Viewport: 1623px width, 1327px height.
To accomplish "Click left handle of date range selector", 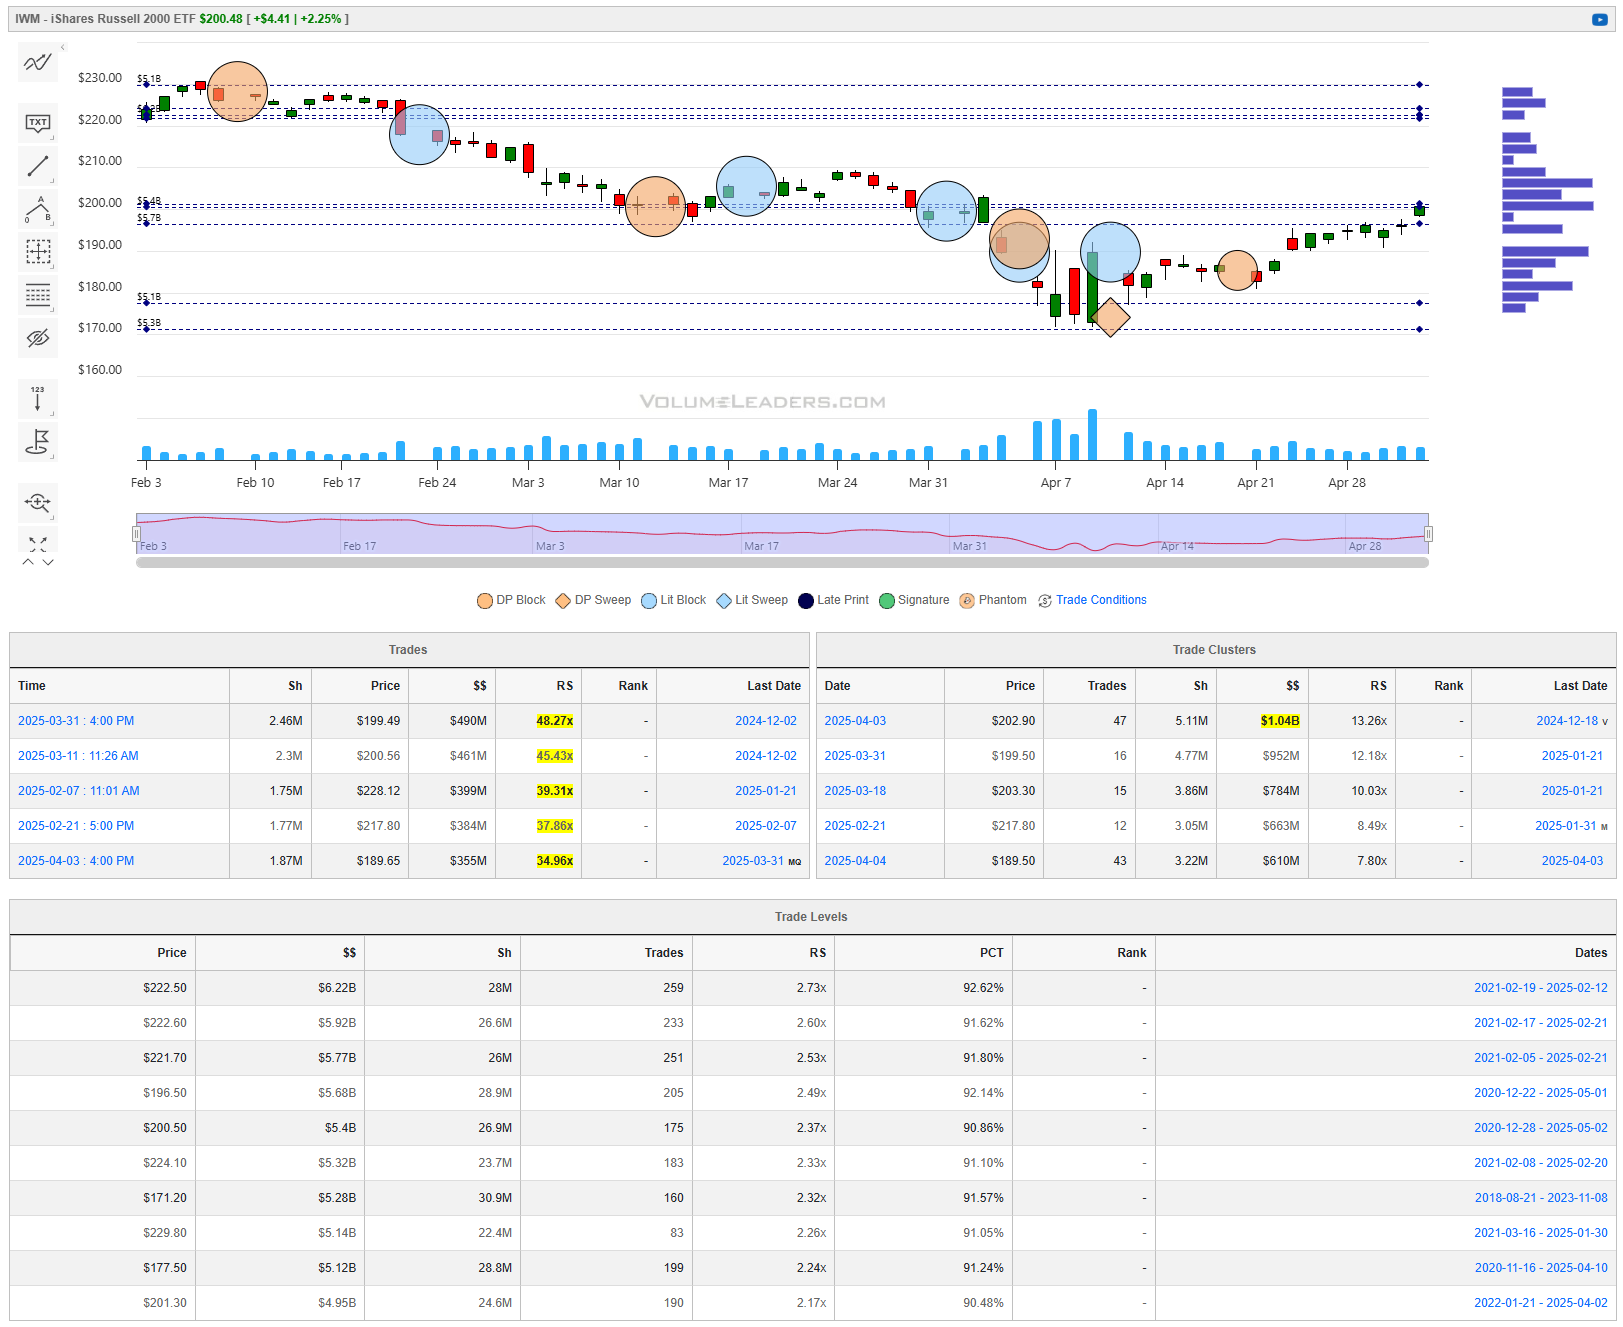I will (x=136, y=534).
